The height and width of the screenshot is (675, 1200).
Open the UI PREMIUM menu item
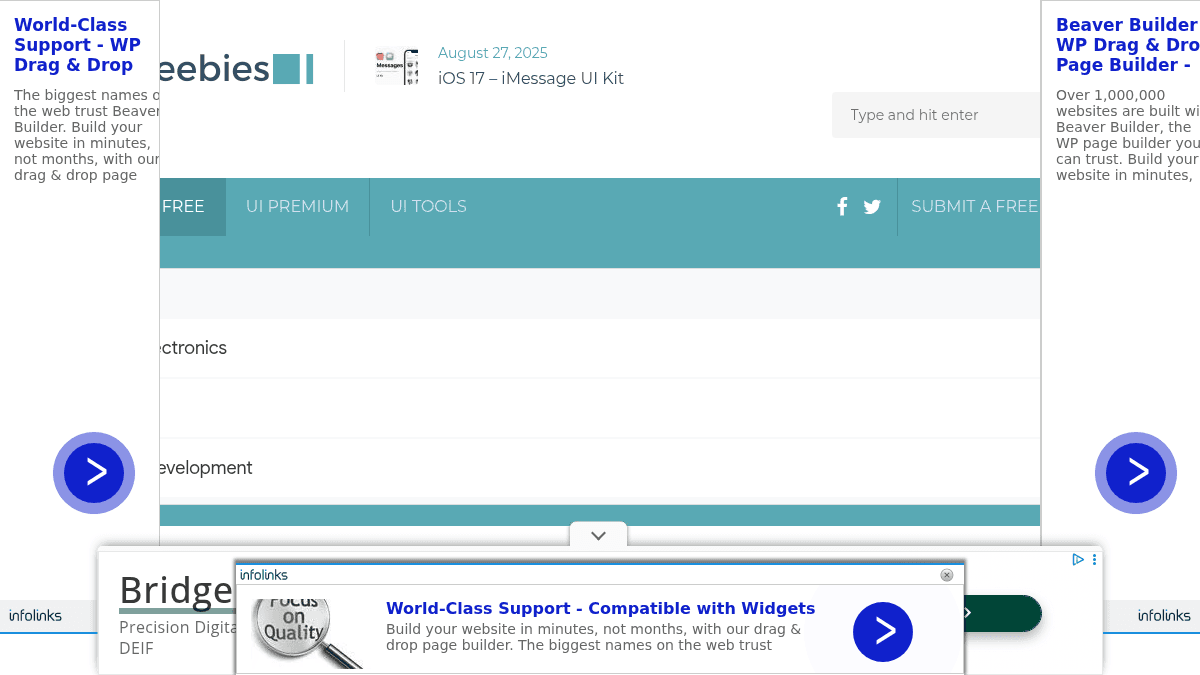pos(297,207)
